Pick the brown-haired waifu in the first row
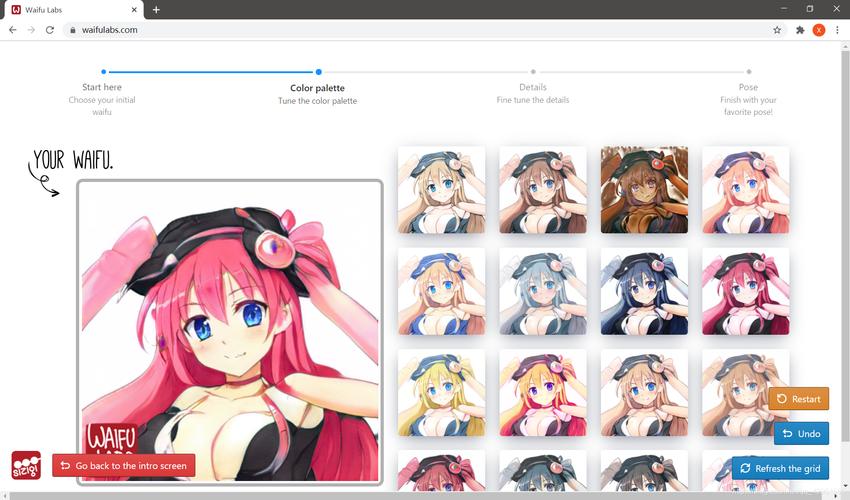850x500 pixels. click(543, 190)
